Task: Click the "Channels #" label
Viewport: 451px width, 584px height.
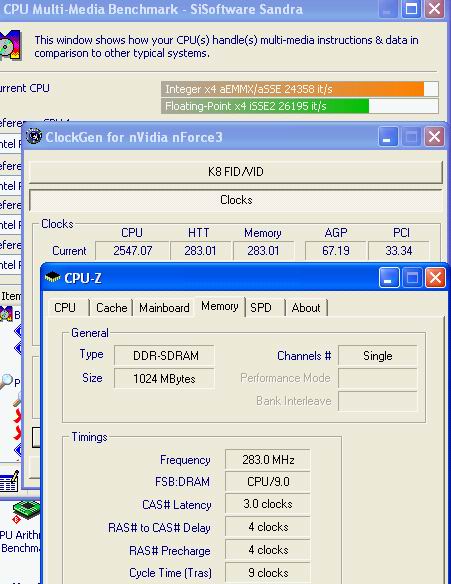Action: [304, 356]
